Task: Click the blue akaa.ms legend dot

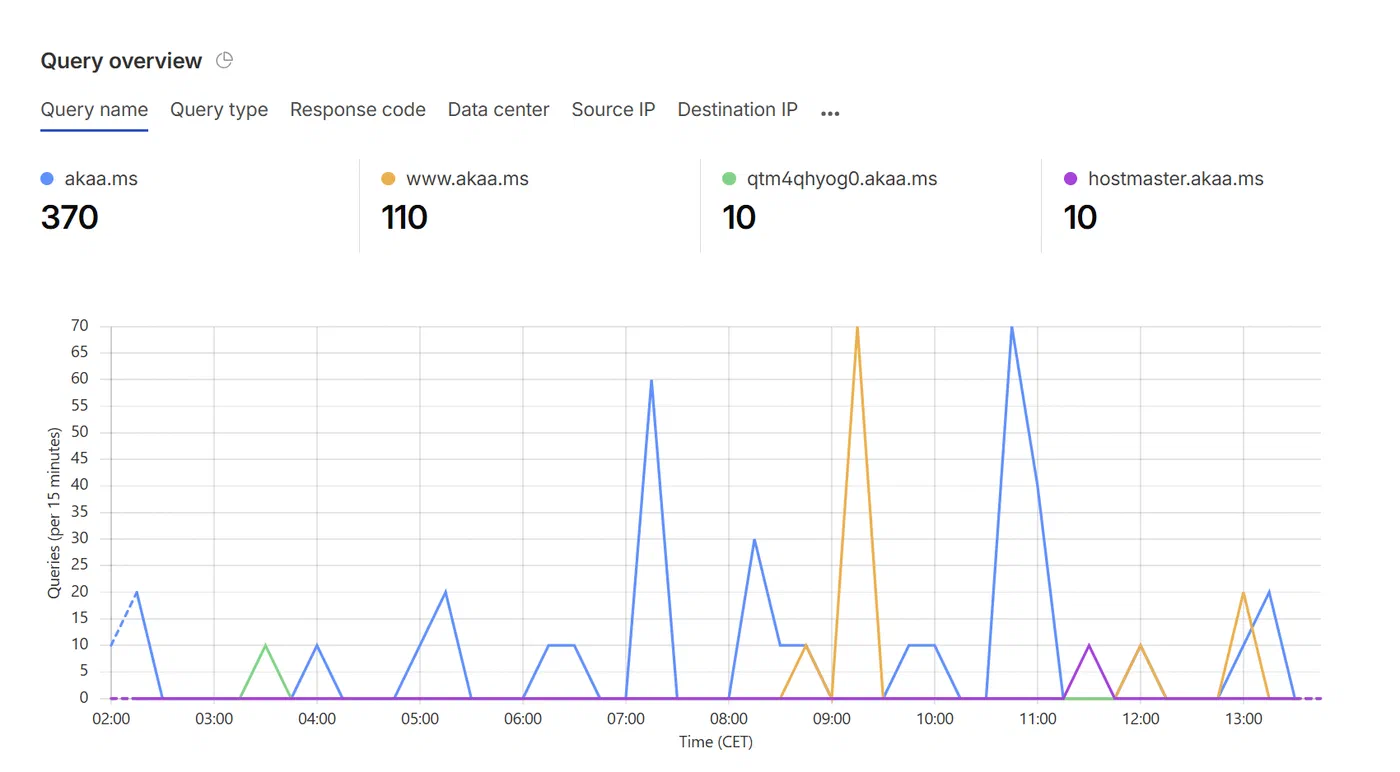Action: [47, 179]
